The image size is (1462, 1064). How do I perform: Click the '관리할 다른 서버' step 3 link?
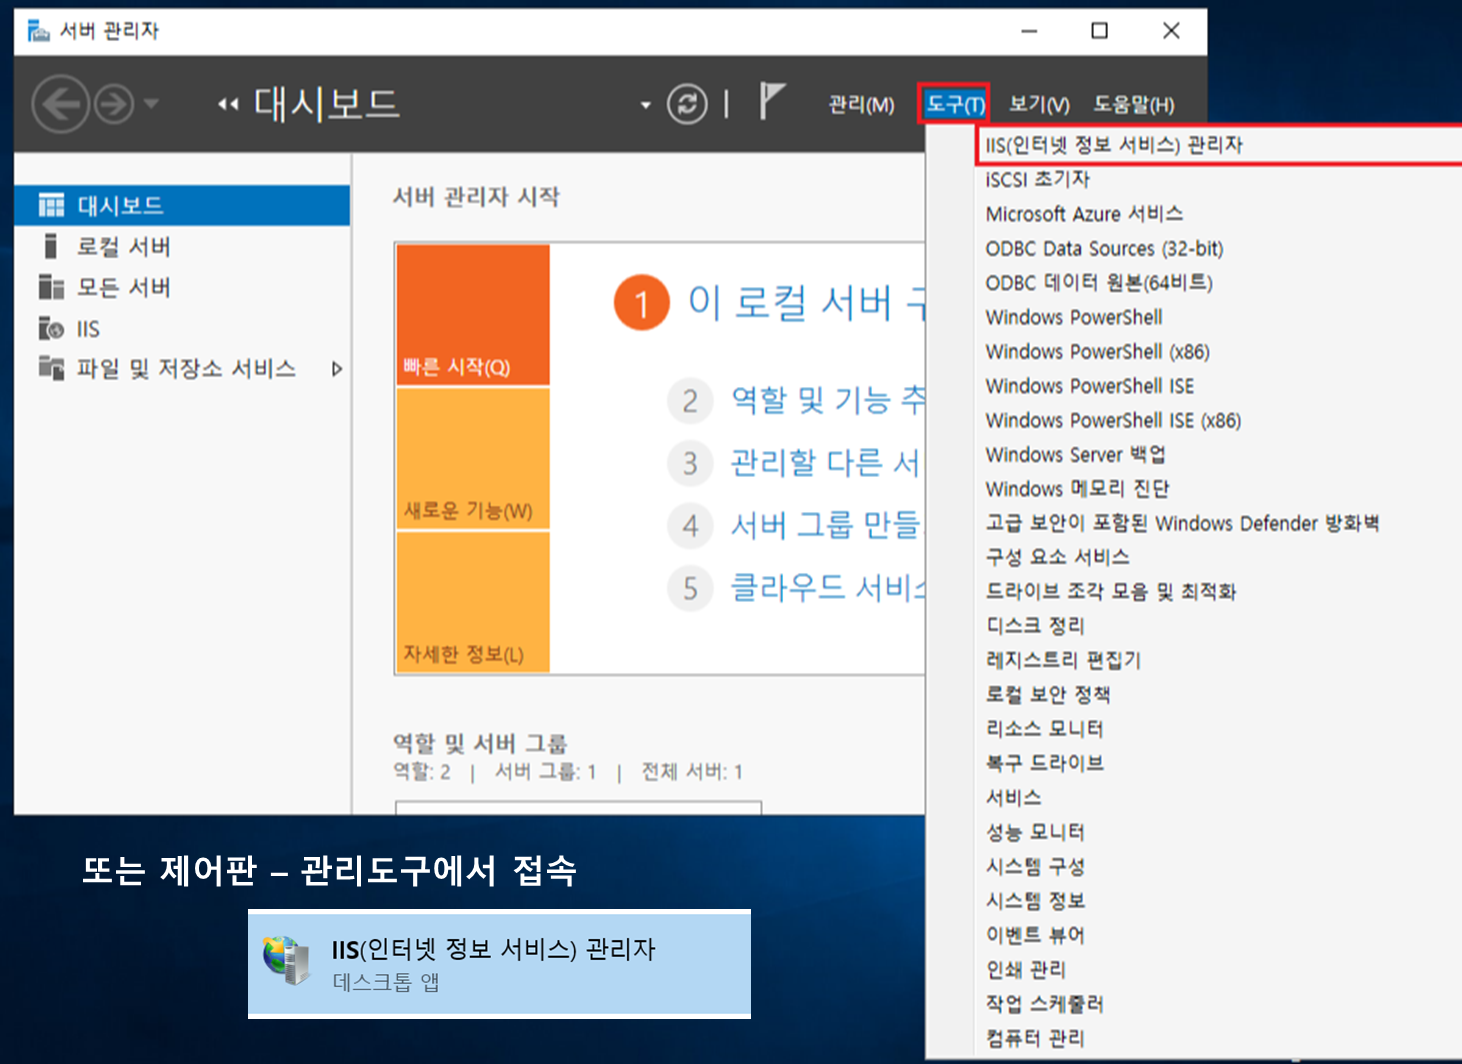pyautogui.click(x=824, y=463)
